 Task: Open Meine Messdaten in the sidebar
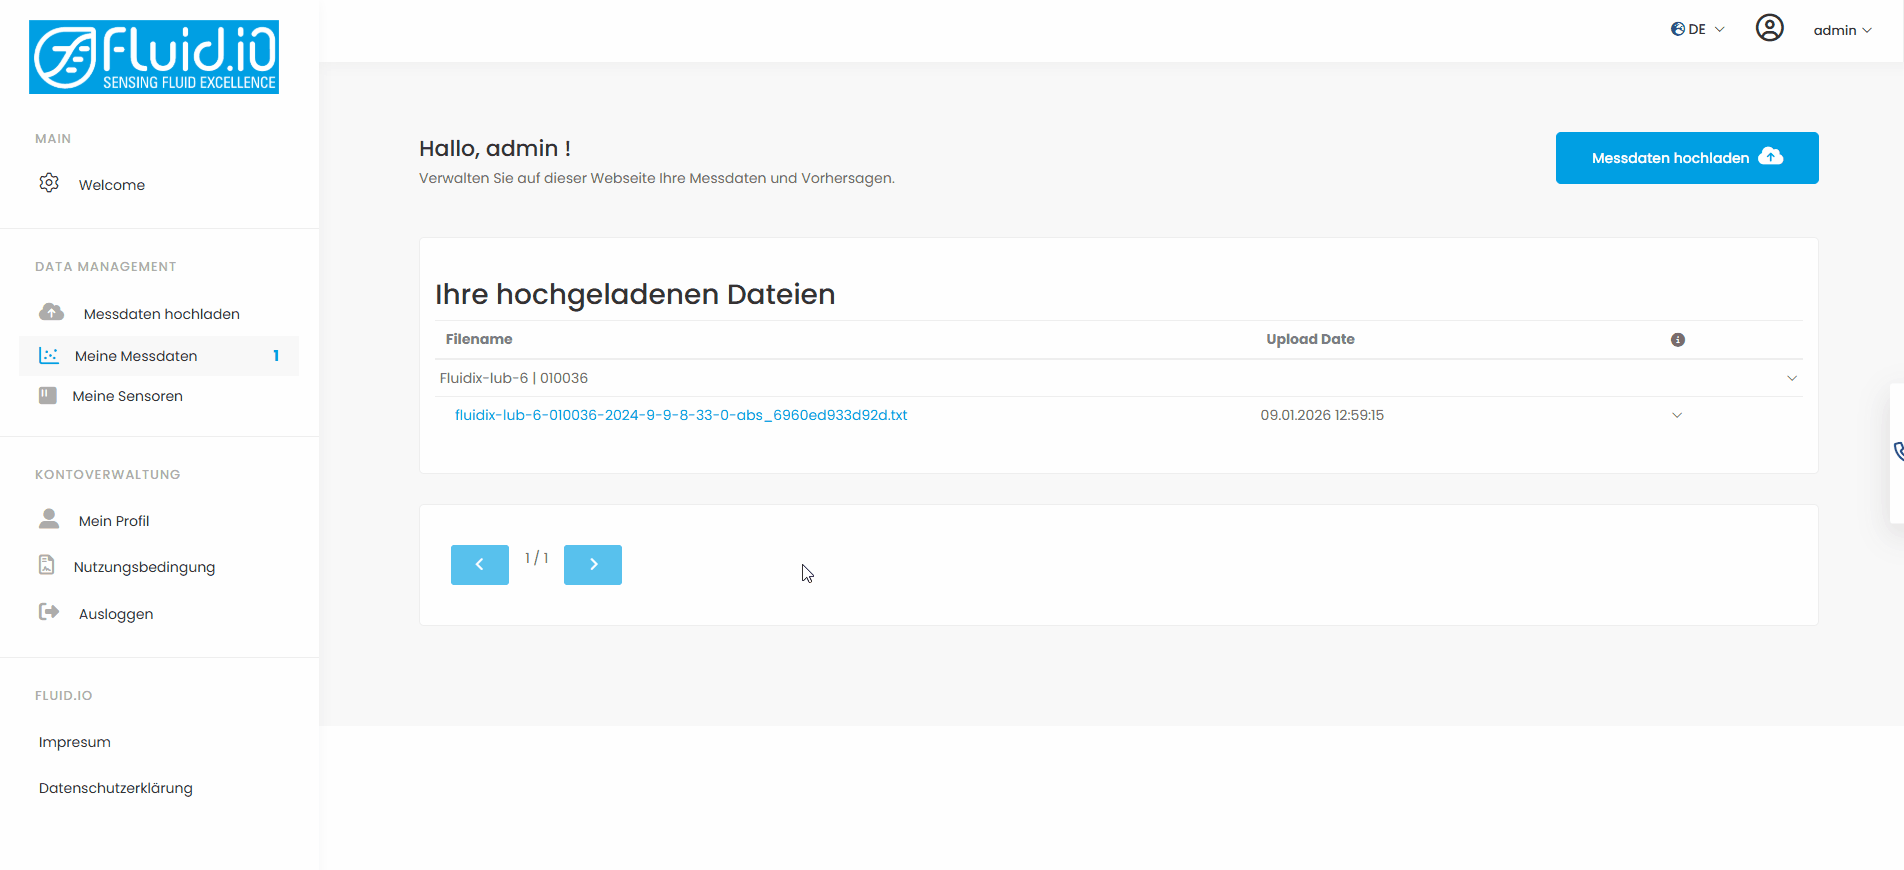pos(136,356)
